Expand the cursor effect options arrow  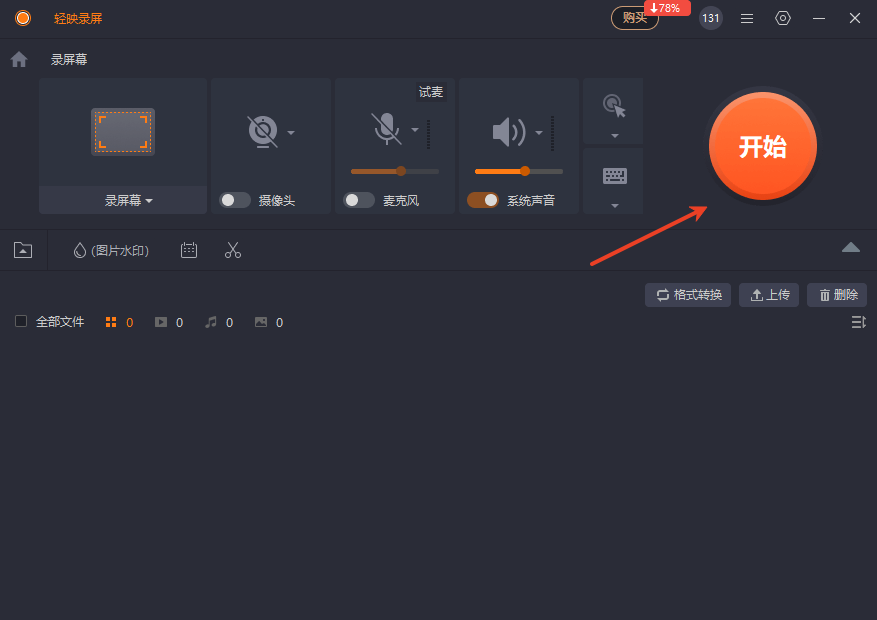(615, 136)
